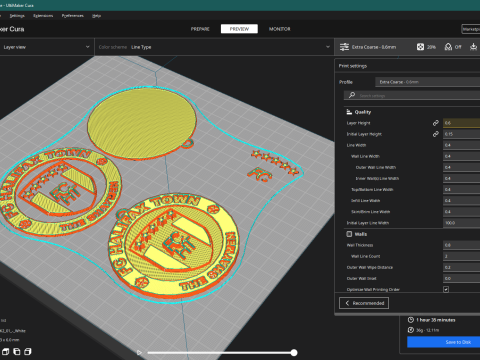Viewport: 480px width, 360px height.
Task: Click the plain yellow disc model
Action: click(x=142, y=123)
